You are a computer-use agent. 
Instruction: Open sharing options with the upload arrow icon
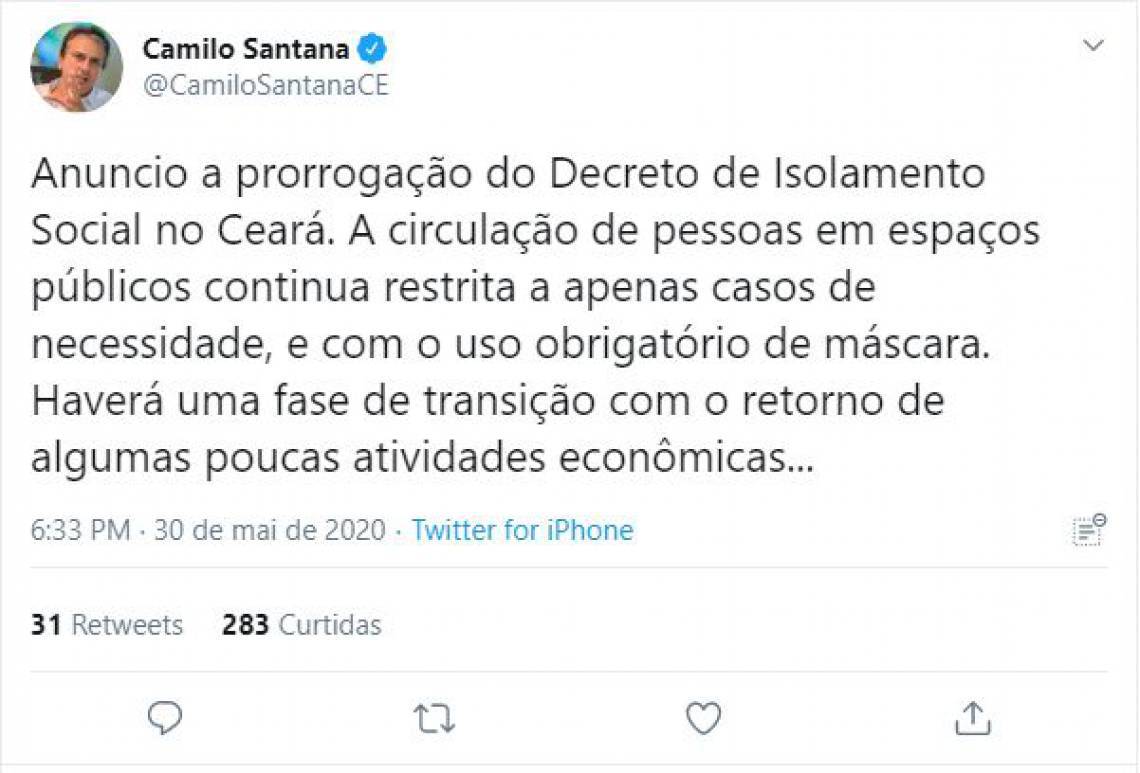[x=974, y=714]
